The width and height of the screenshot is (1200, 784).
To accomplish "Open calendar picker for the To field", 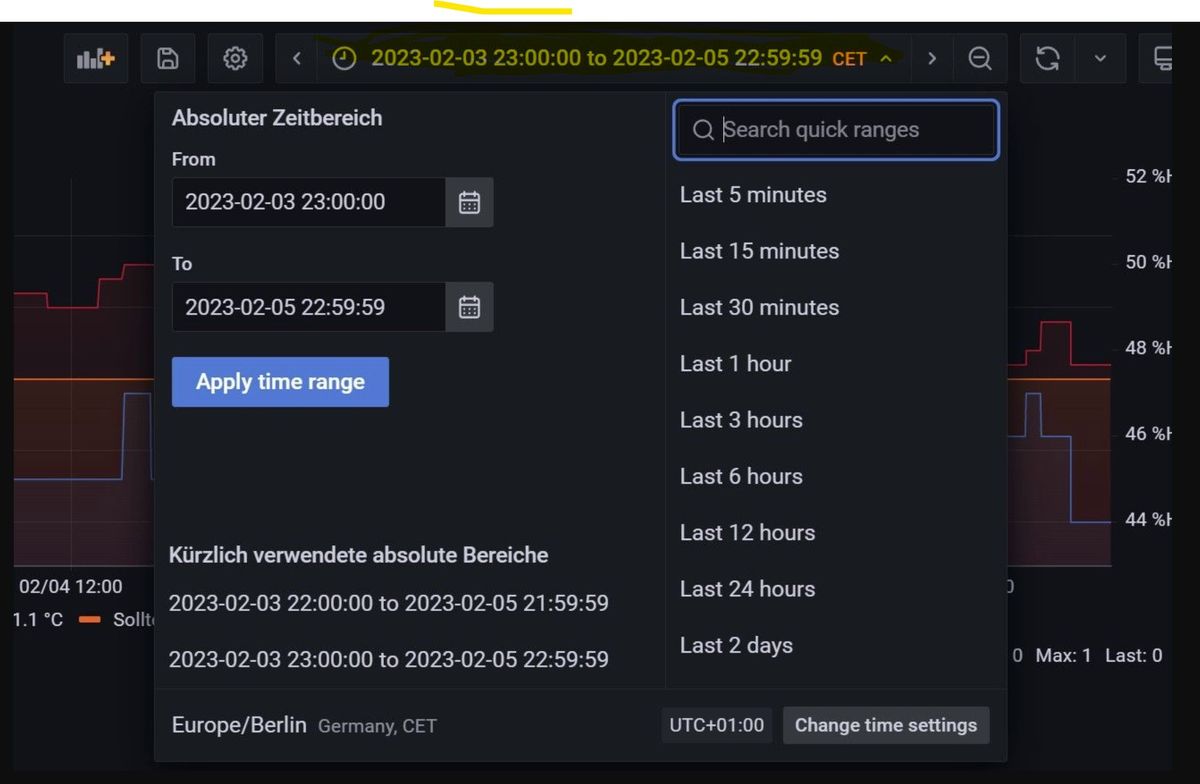I will [x=469, y=307].
